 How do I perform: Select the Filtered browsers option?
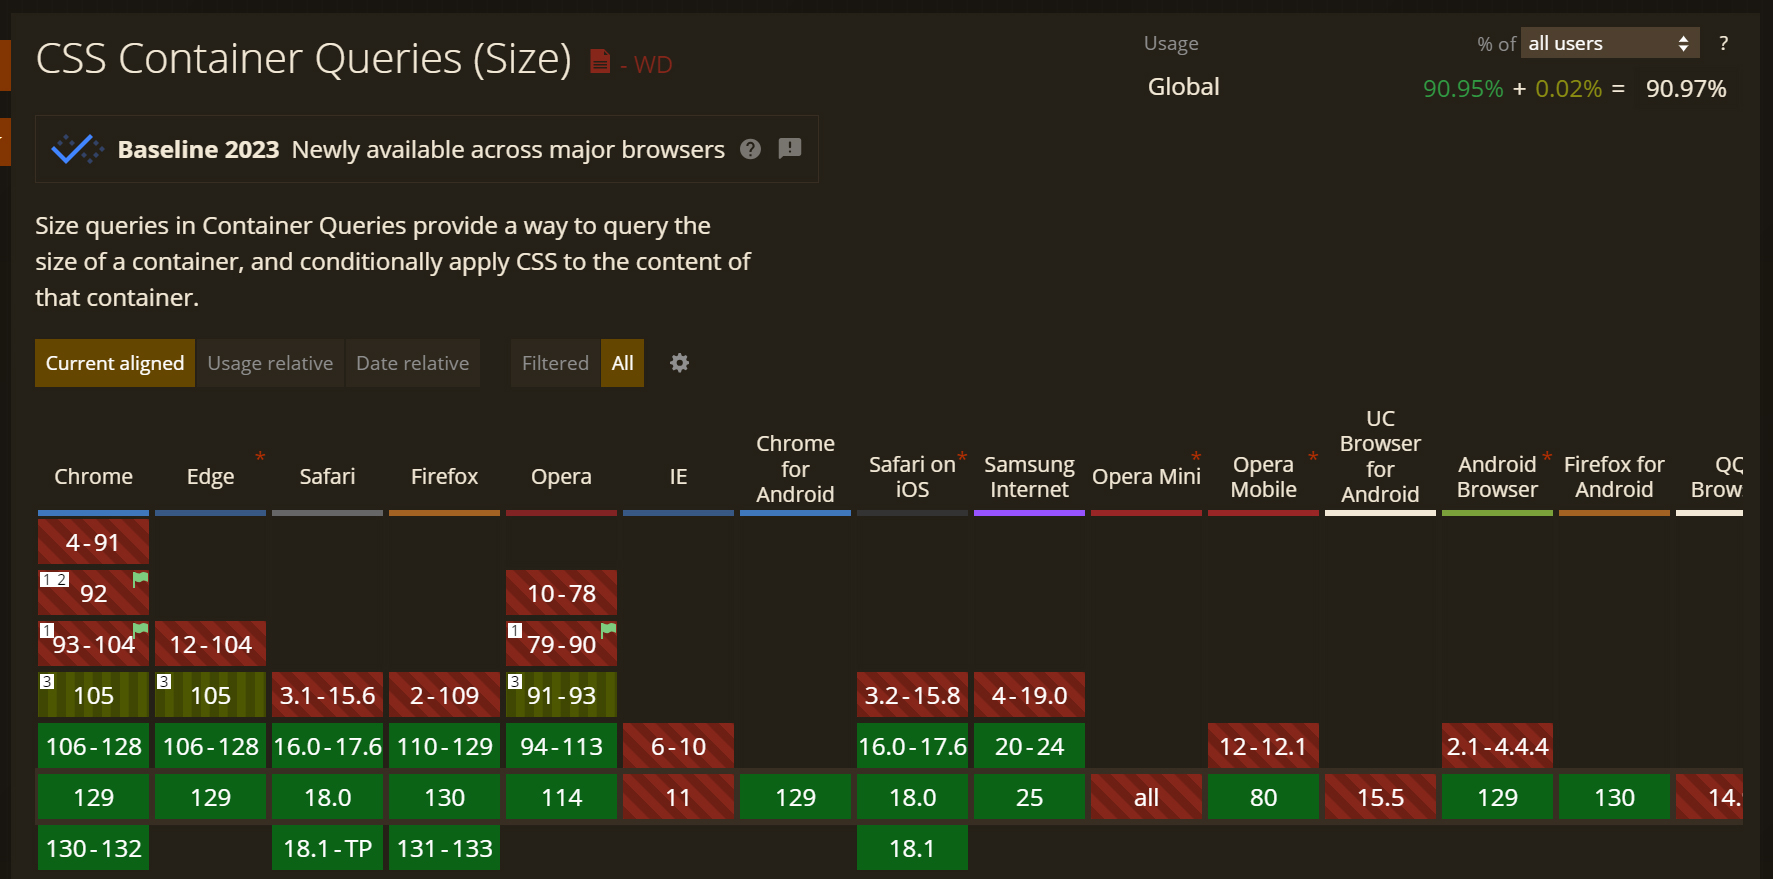555,363
